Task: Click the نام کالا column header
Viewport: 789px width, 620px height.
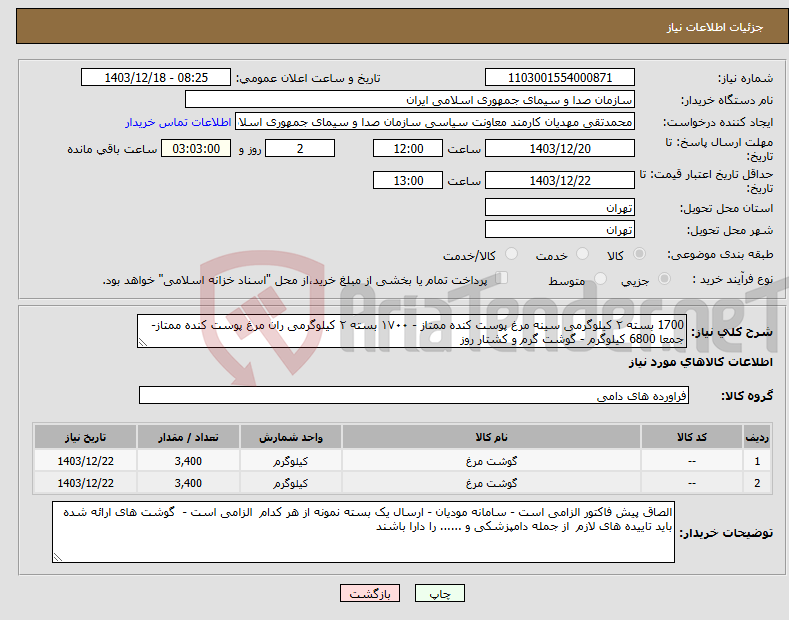Action: point(491,437)
